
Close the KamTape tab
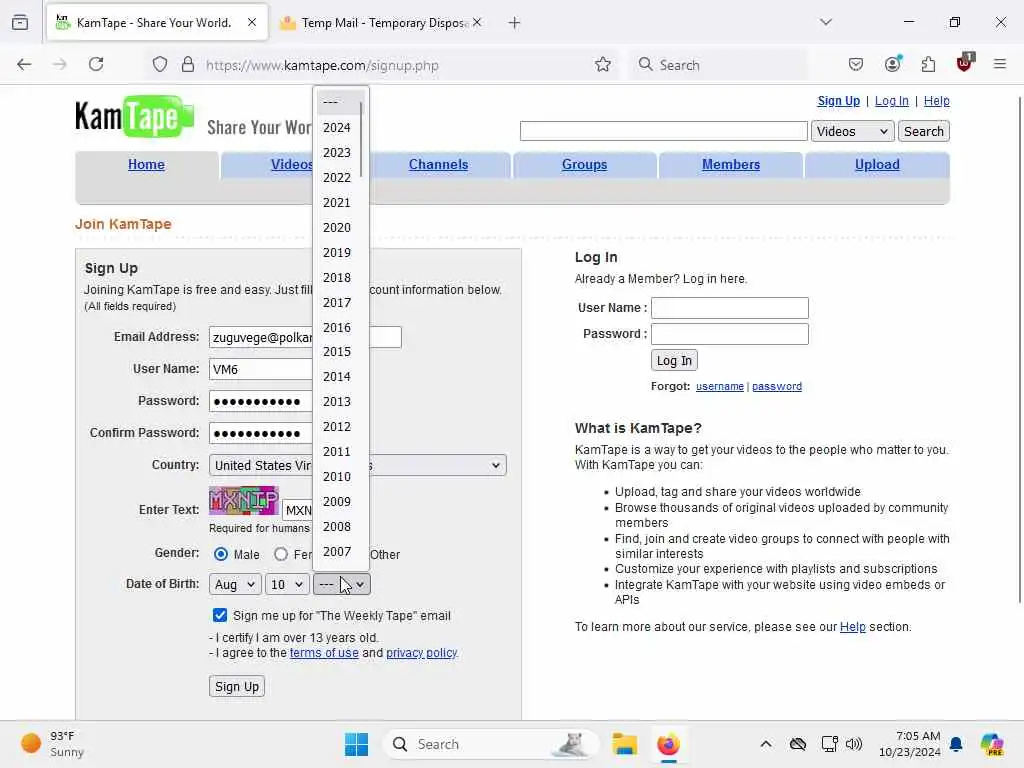(x=251, y=22)
